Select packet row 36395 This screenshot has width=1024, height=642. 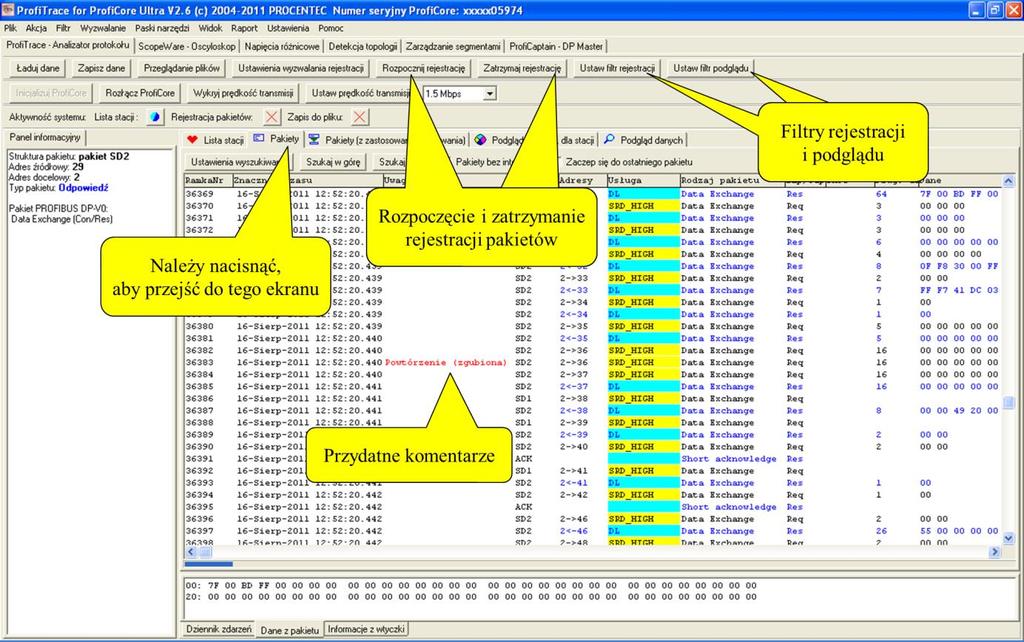click(593, 507)
